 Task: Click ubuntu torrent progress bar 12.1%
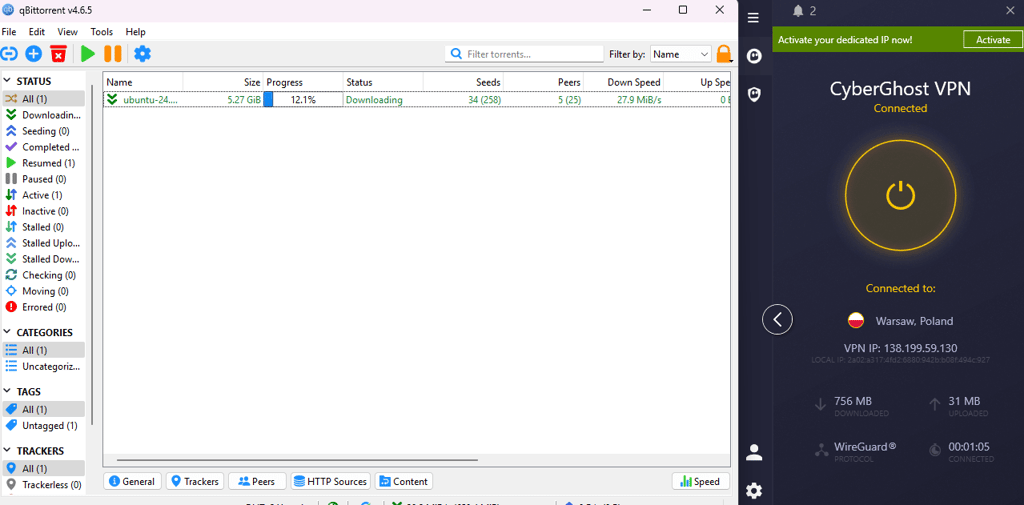(303, 100)
